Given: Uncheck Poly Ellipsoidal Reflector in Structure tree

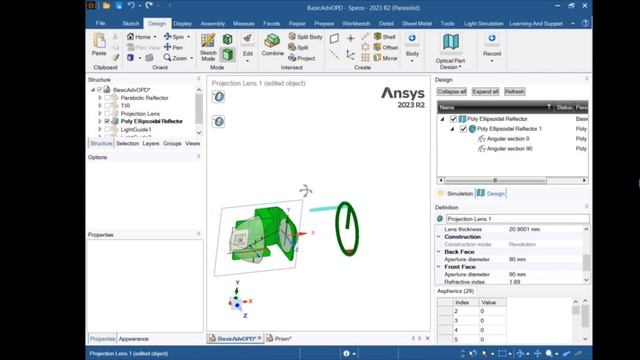Looking at the screenshot, I should [x=107, y=121].
